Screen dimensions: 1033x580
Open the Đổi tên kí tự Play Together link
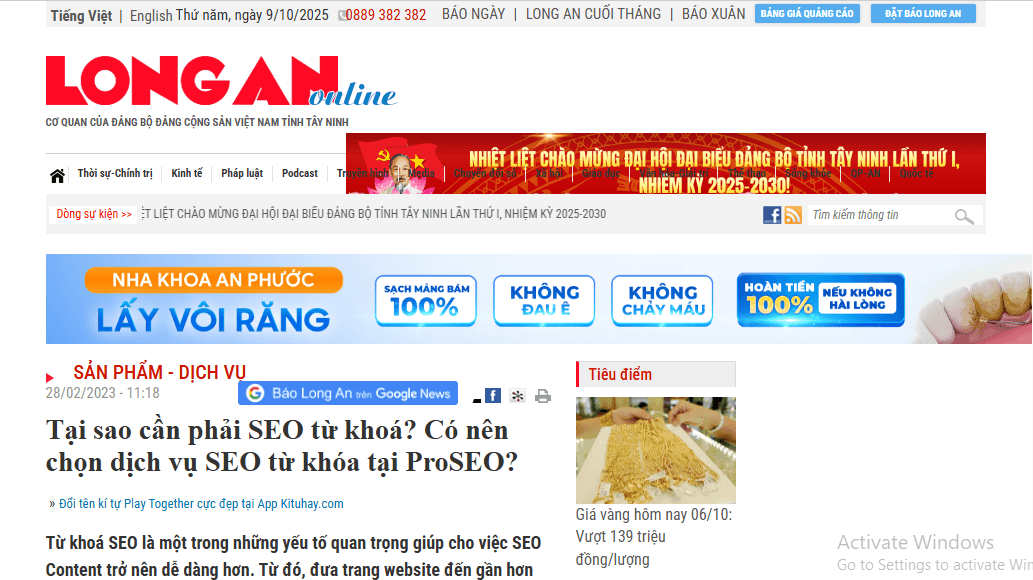201,504
